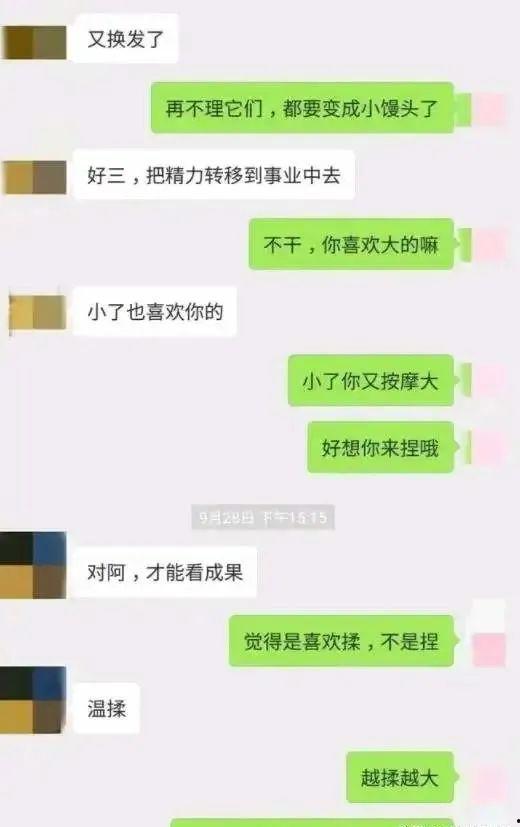Select the green bubble '不干，你喜欢大的嘛'
The width and height of the screenshot is (520, 827).
(x=351, y=244)
